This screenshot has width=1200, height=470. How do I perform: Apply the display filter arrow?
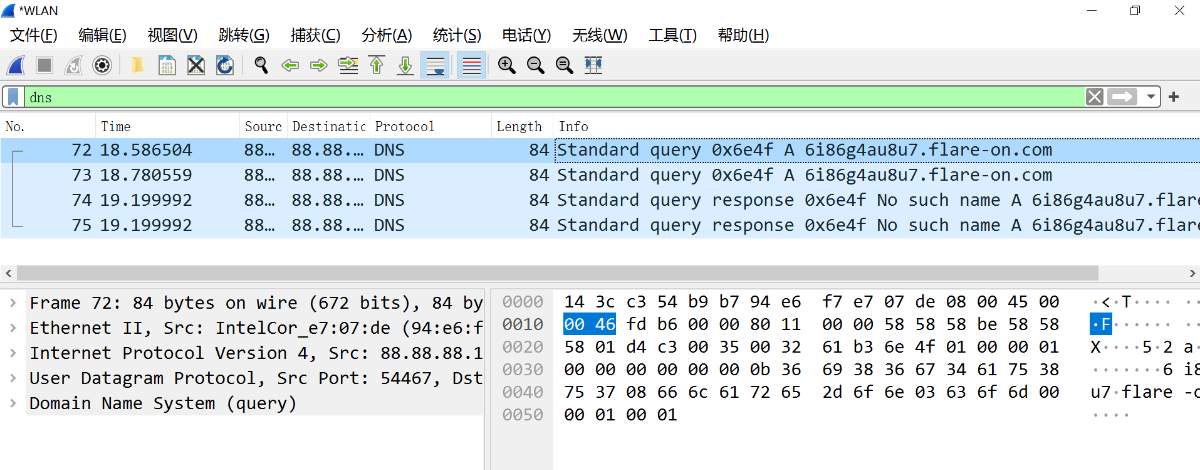(1123, 97)
